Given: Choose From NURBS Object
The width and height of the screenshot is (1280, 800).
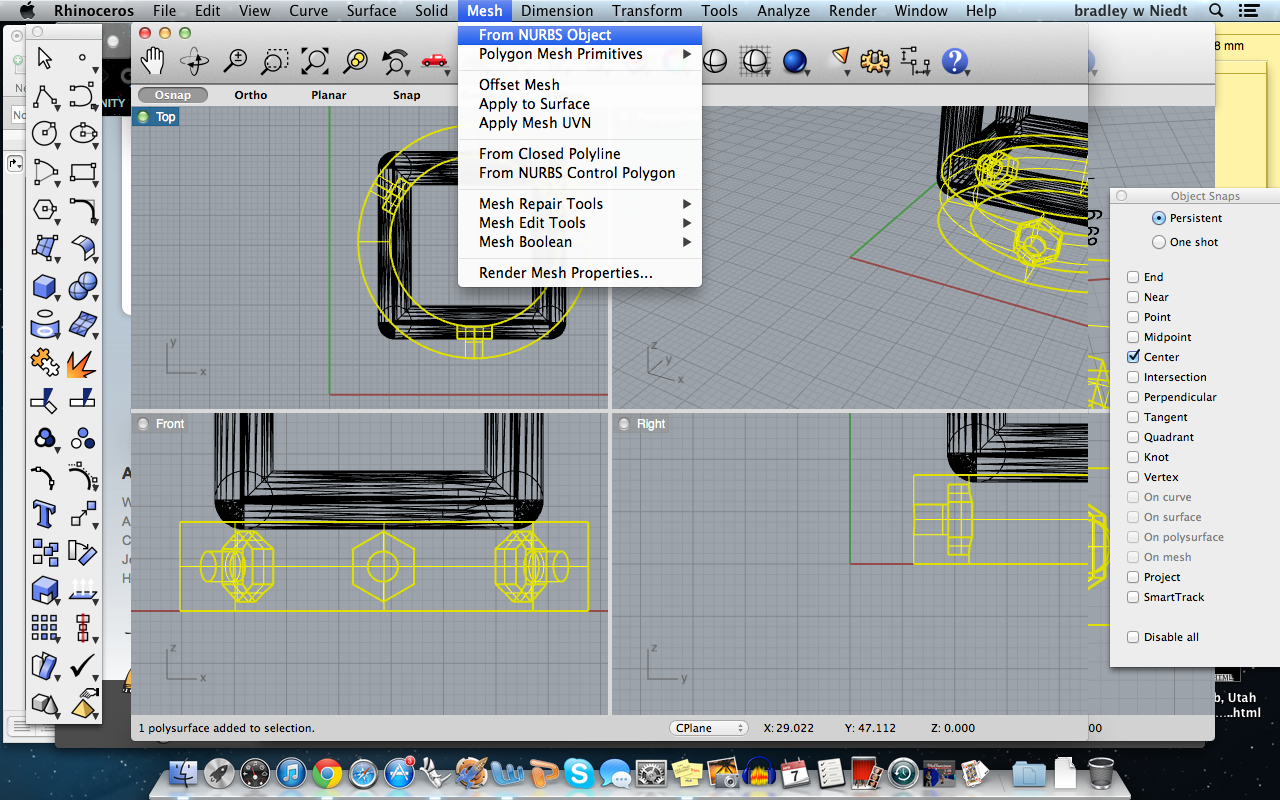Looking at the screenshot, I should pyautogui.click(x=580, y=35).
